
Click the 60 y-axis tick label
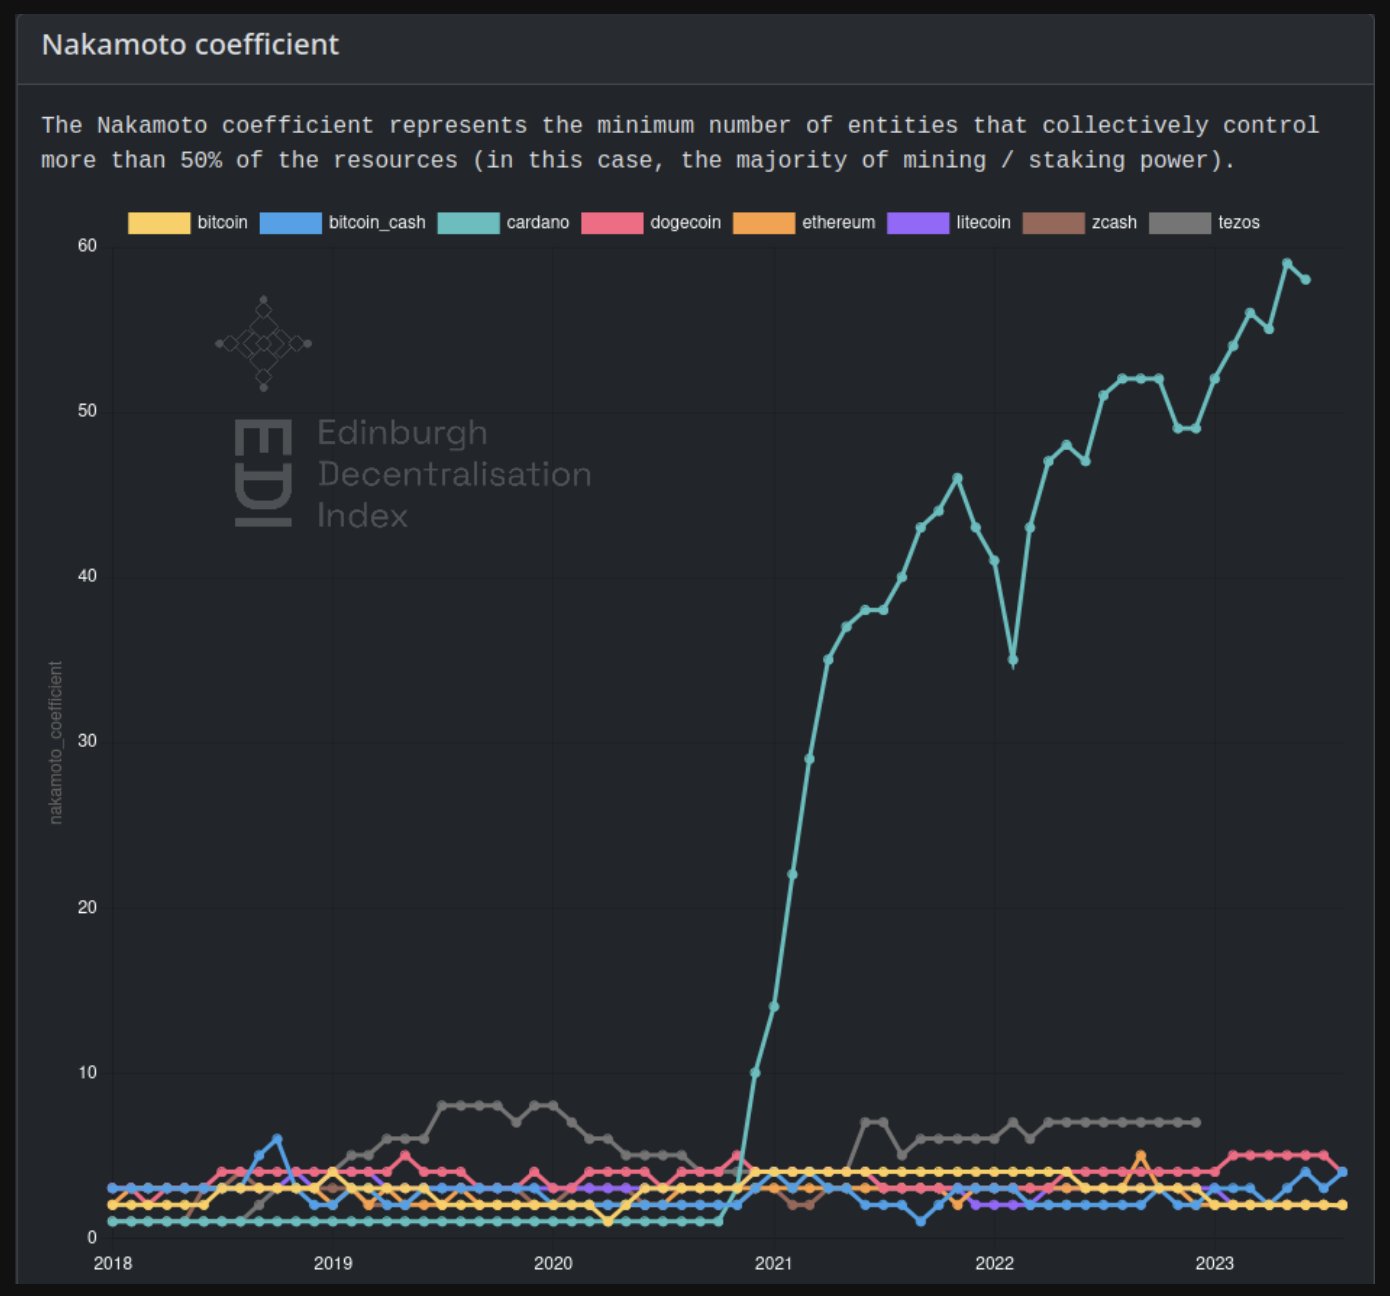[x=87, y=246]
